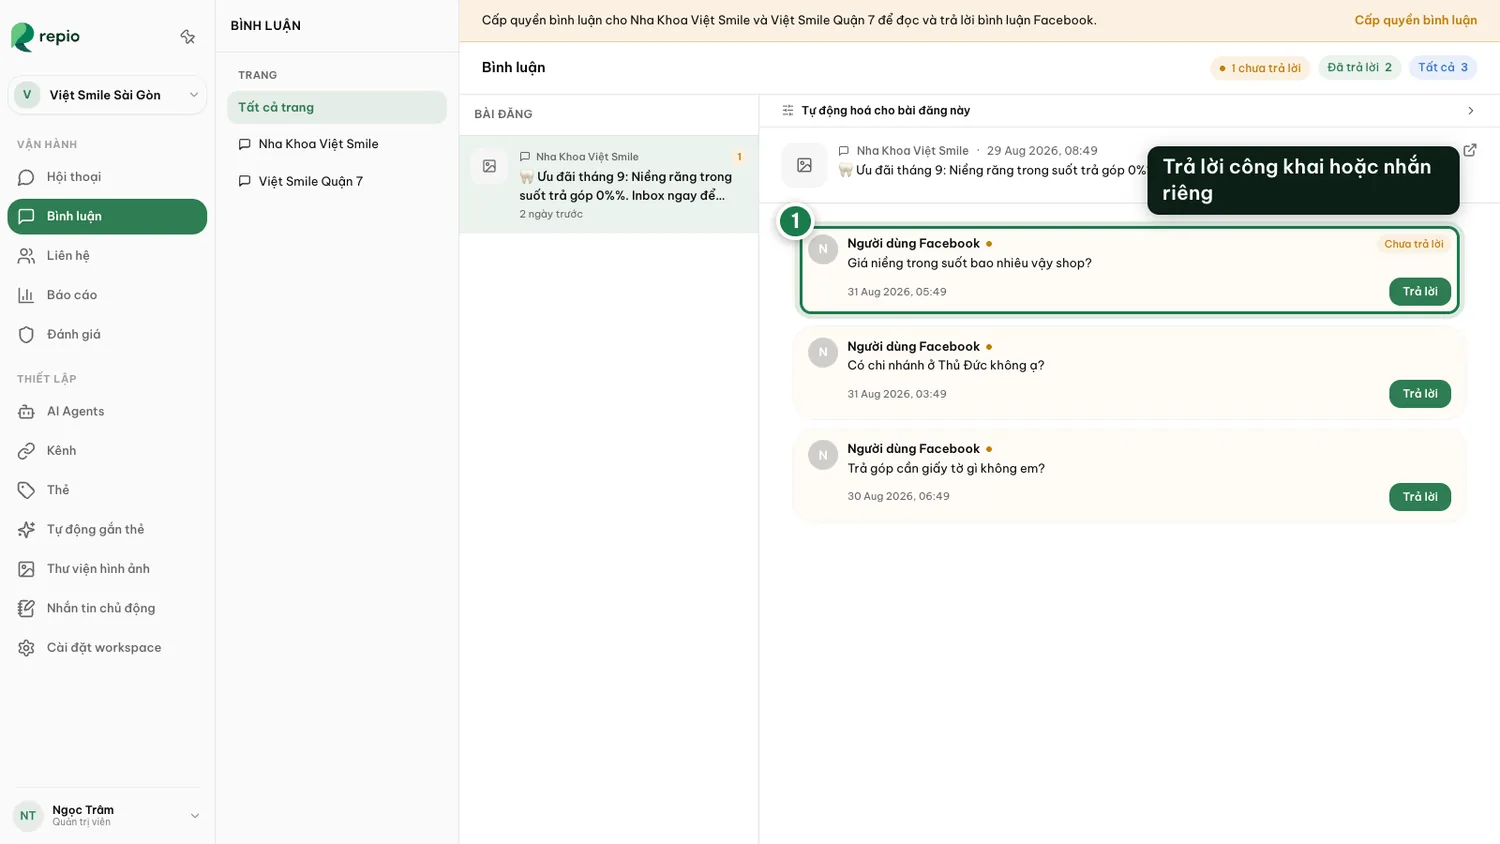Open Ngọc Trâm user menu

pos(107,815)
